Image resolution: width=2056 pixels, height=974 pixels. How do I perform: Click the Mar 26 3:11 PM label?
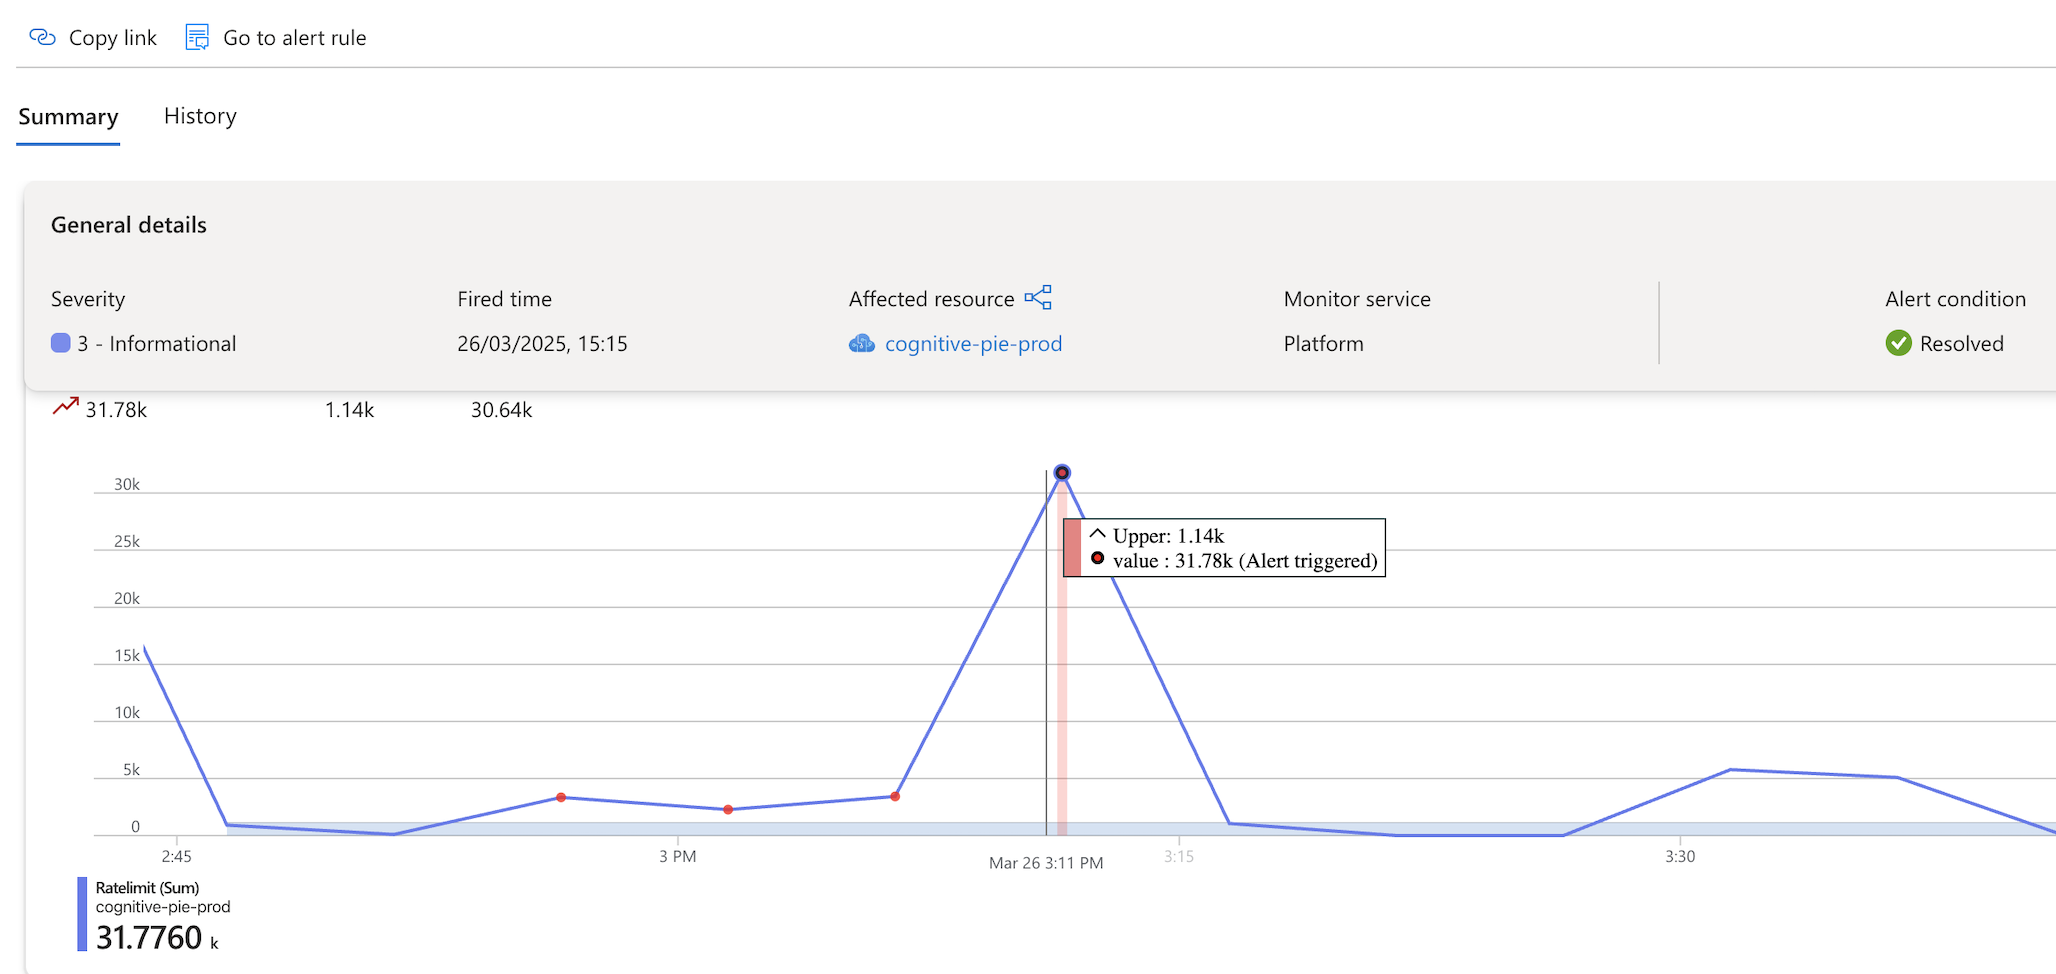click(1046, 863)
